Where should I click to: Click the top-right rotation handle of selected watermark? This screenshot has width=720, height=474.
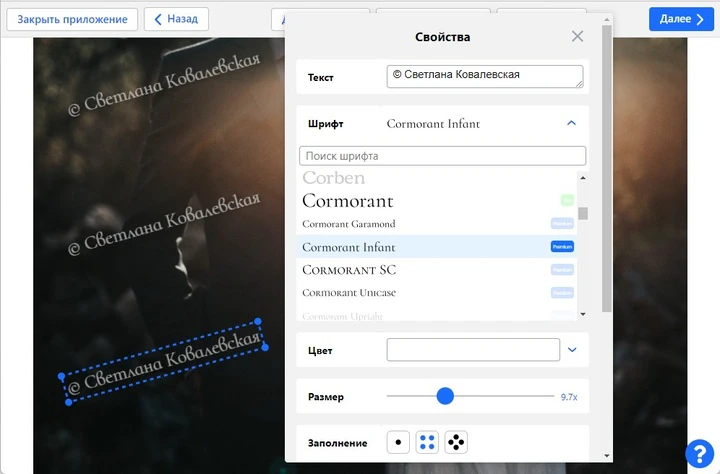tap(258, 322)
